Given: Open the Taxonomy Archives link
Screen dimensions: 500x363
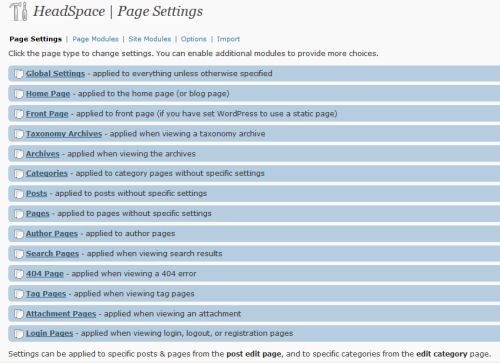Looking at the screenshot, I should 64,134.
